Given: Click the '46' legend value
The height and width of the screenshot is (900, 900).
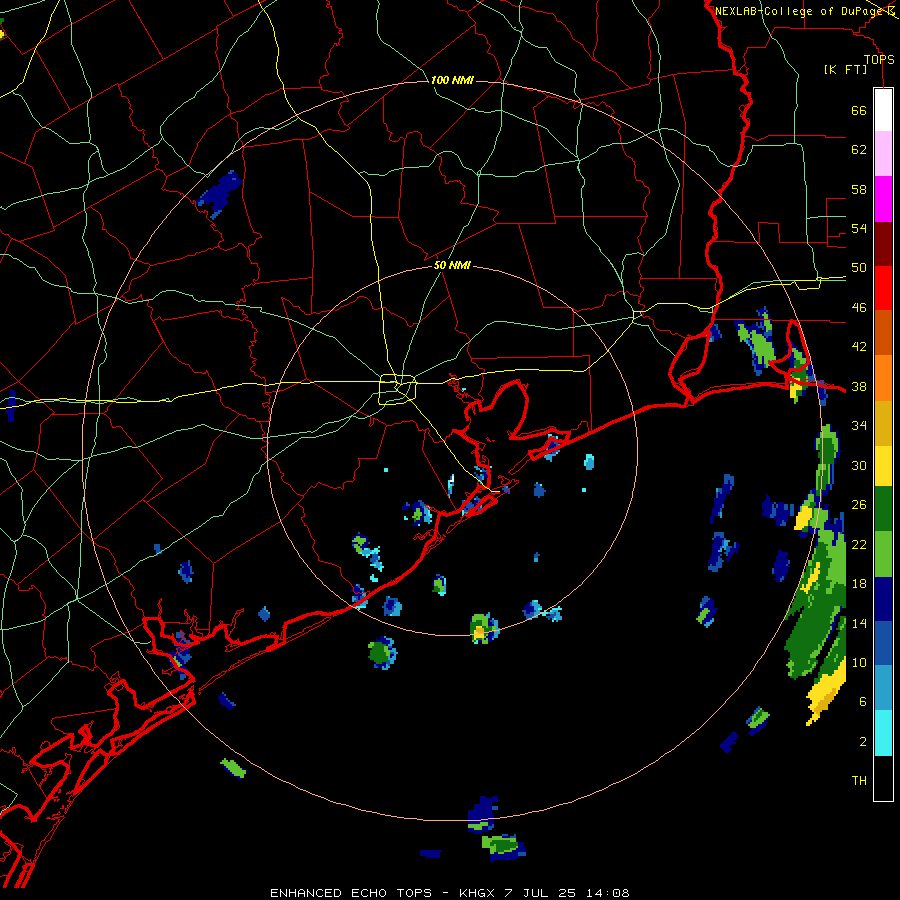Looking at the screenshot, I should (859, 308).
